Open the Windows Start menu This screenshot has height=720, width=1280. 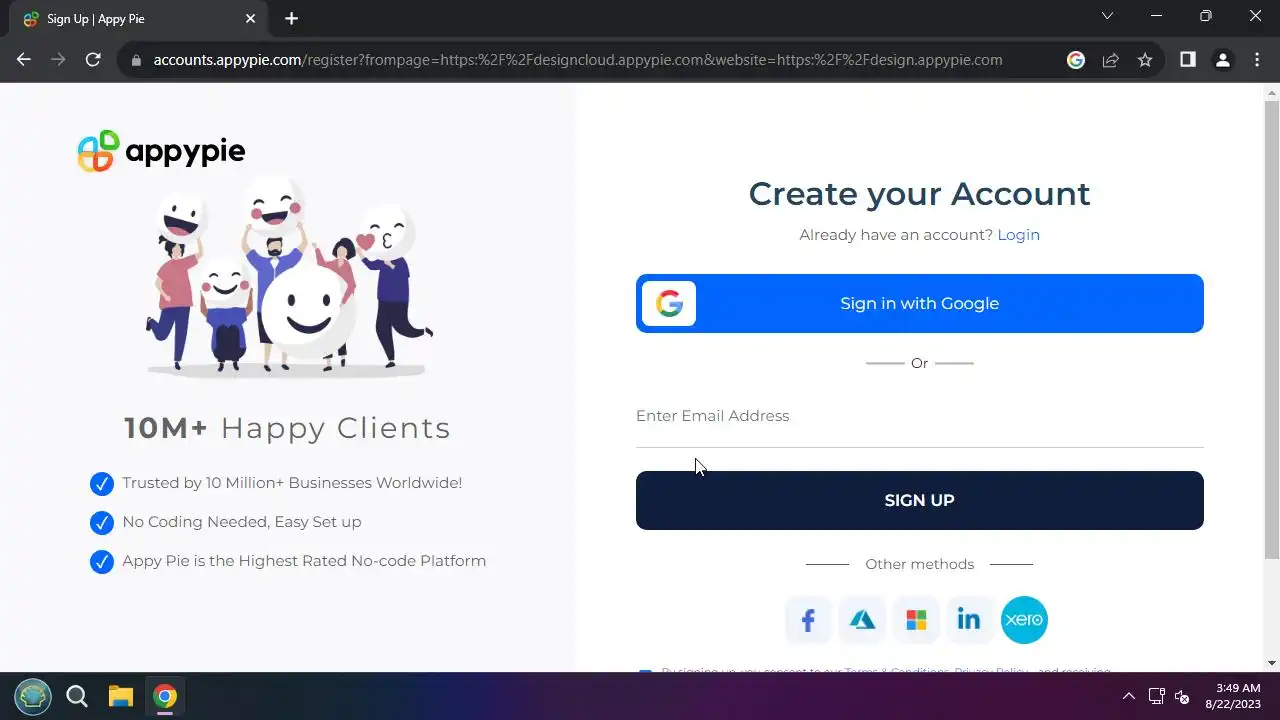pos(33,696)
